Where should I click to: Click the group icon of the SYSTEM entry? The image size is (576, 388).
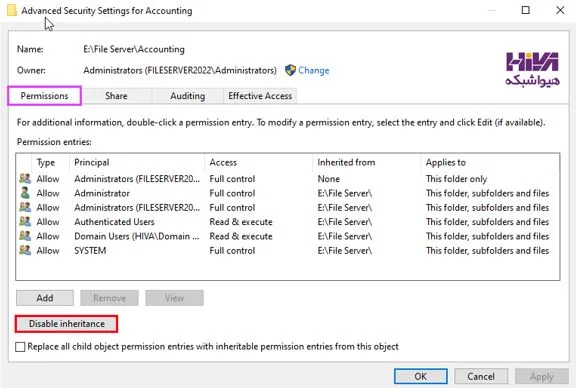click(25, 250)
